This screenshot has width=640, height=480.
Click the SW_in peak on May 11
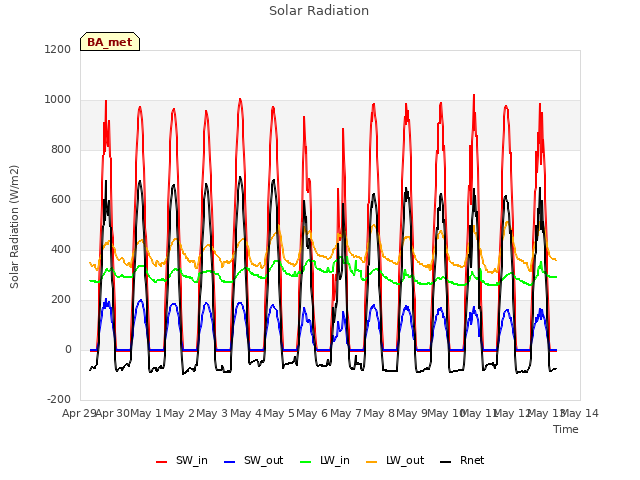click(474, 95)
